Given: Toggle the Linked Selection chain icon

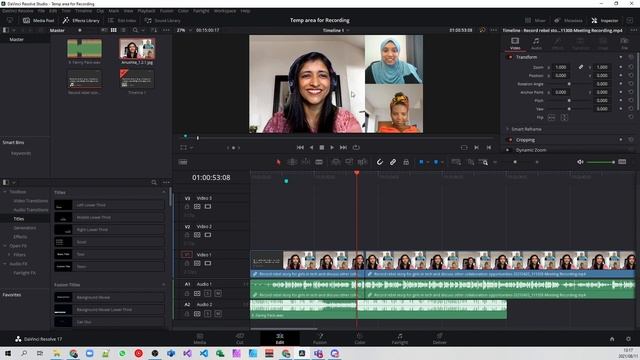Looking at the screenshot, I should [393, 162].
